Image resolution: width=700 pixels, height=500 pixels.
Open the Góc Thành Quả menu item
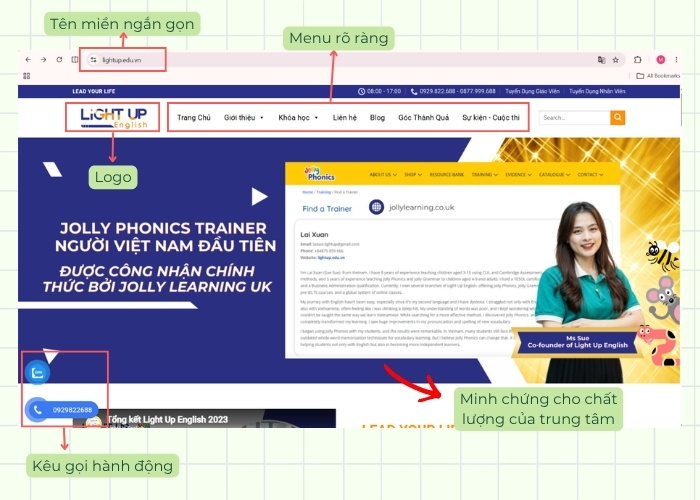[x=424, y=117]
